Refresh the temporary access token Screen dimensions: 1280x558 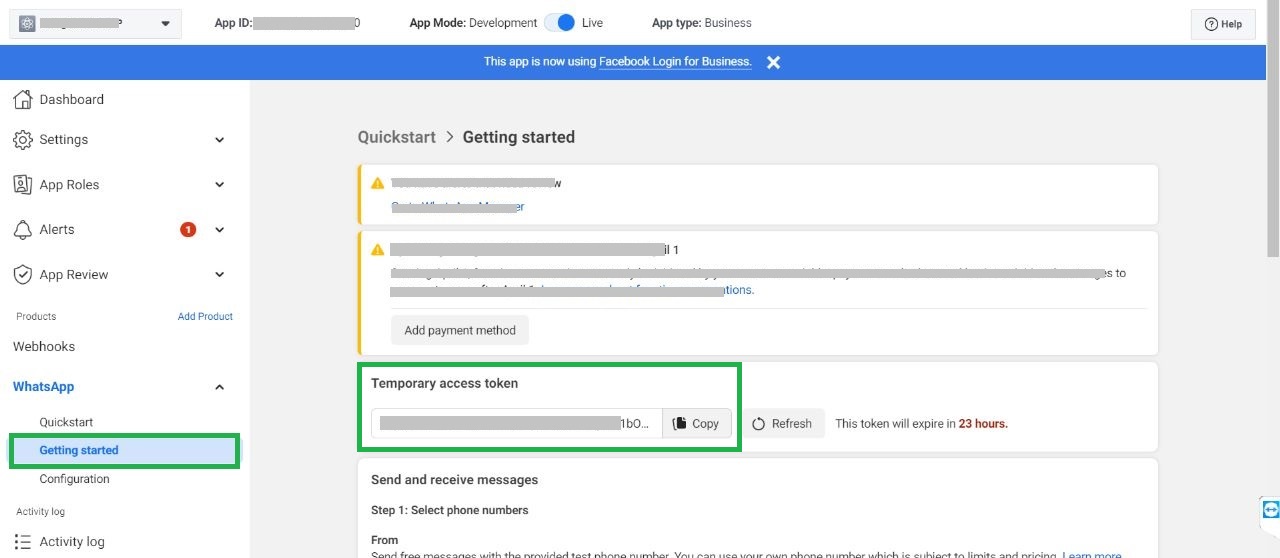coord(782,424)
